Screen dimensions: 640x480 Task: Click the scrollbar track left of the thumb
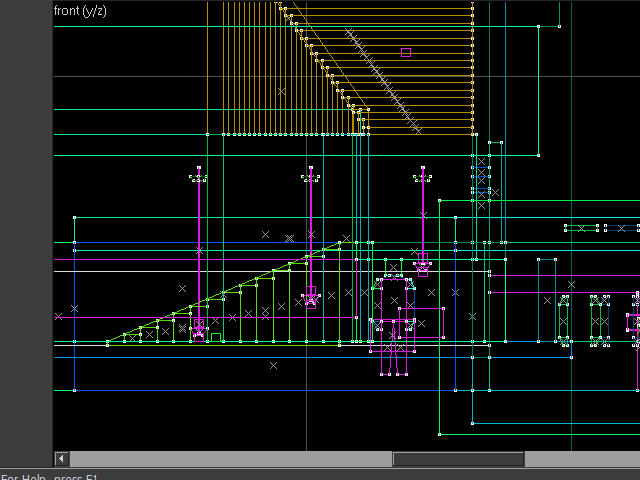[x=230, y=459]
